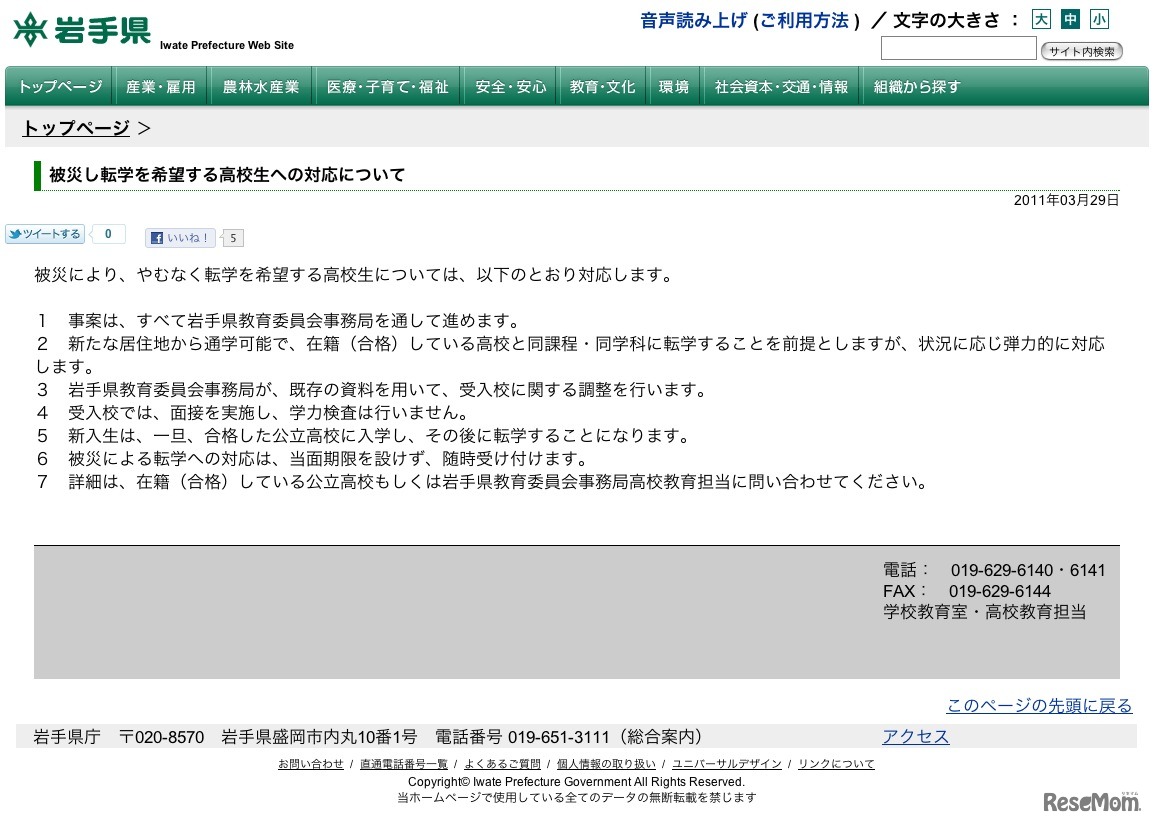
Task: Click the サイト内検索 search button
Action: (1081, 51)
